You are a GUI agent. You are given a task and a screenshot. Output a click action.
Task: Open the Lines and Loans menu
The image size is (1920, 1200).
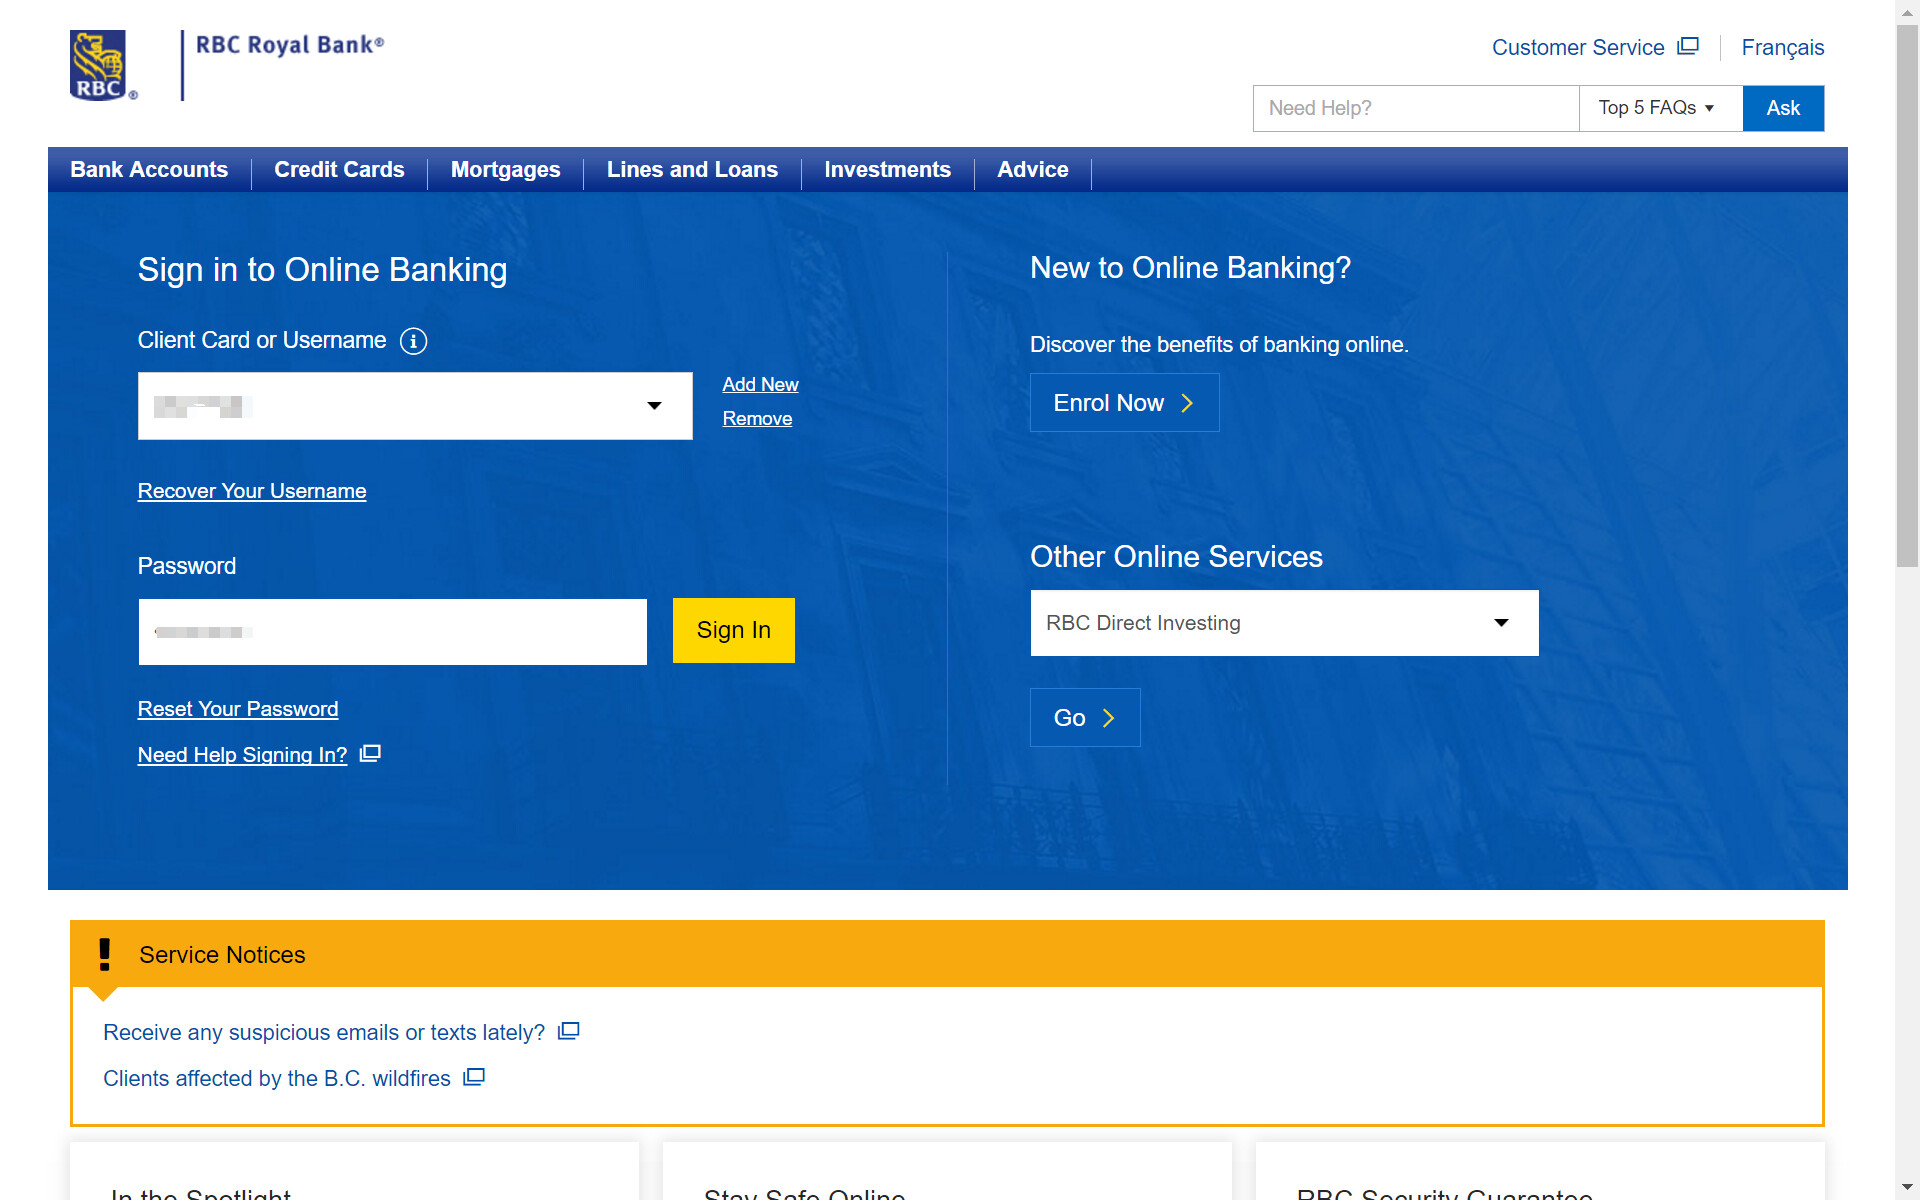[x=692, y=170]
